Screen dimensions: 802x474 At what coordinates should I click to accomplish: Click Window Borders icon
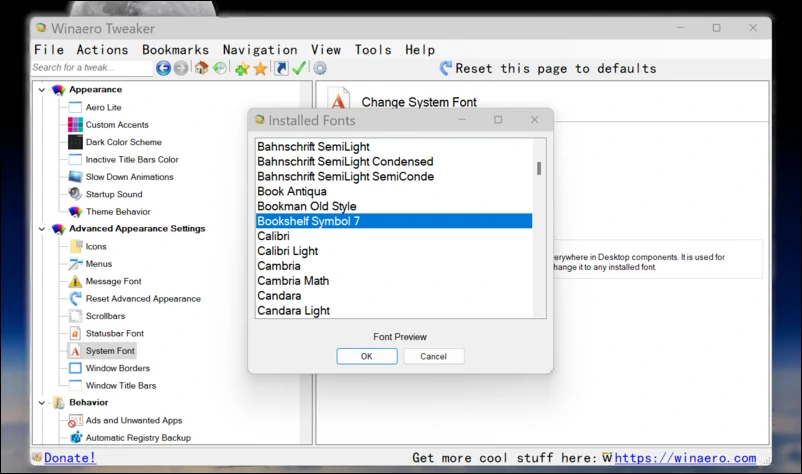pos(75,368)
